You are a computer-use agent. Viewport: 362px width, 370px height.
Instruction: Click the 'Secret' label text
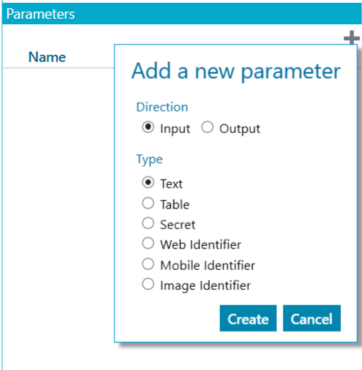coord(178,225)
